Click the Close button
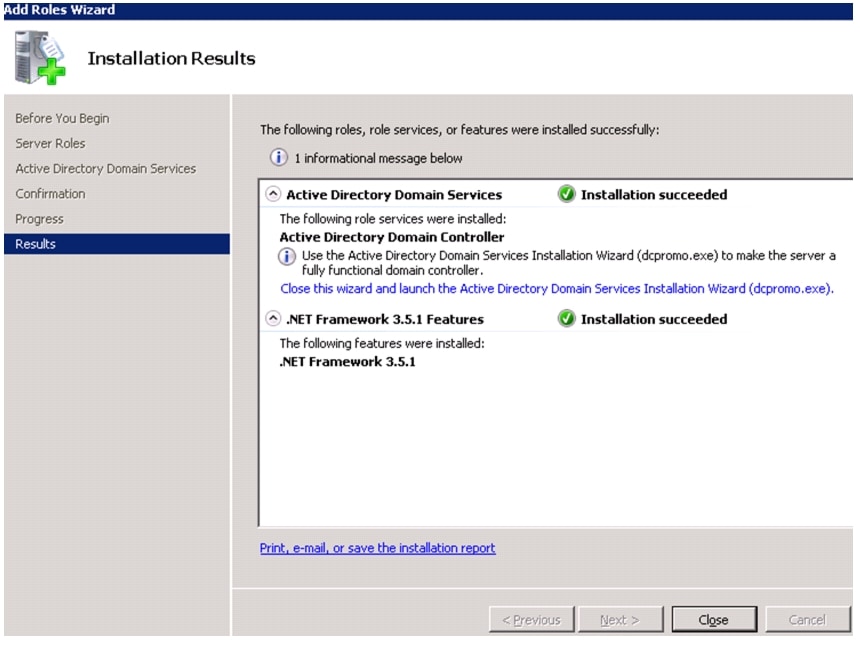The image size is (860, 672). pyautogui.click(x=714, y=620)
